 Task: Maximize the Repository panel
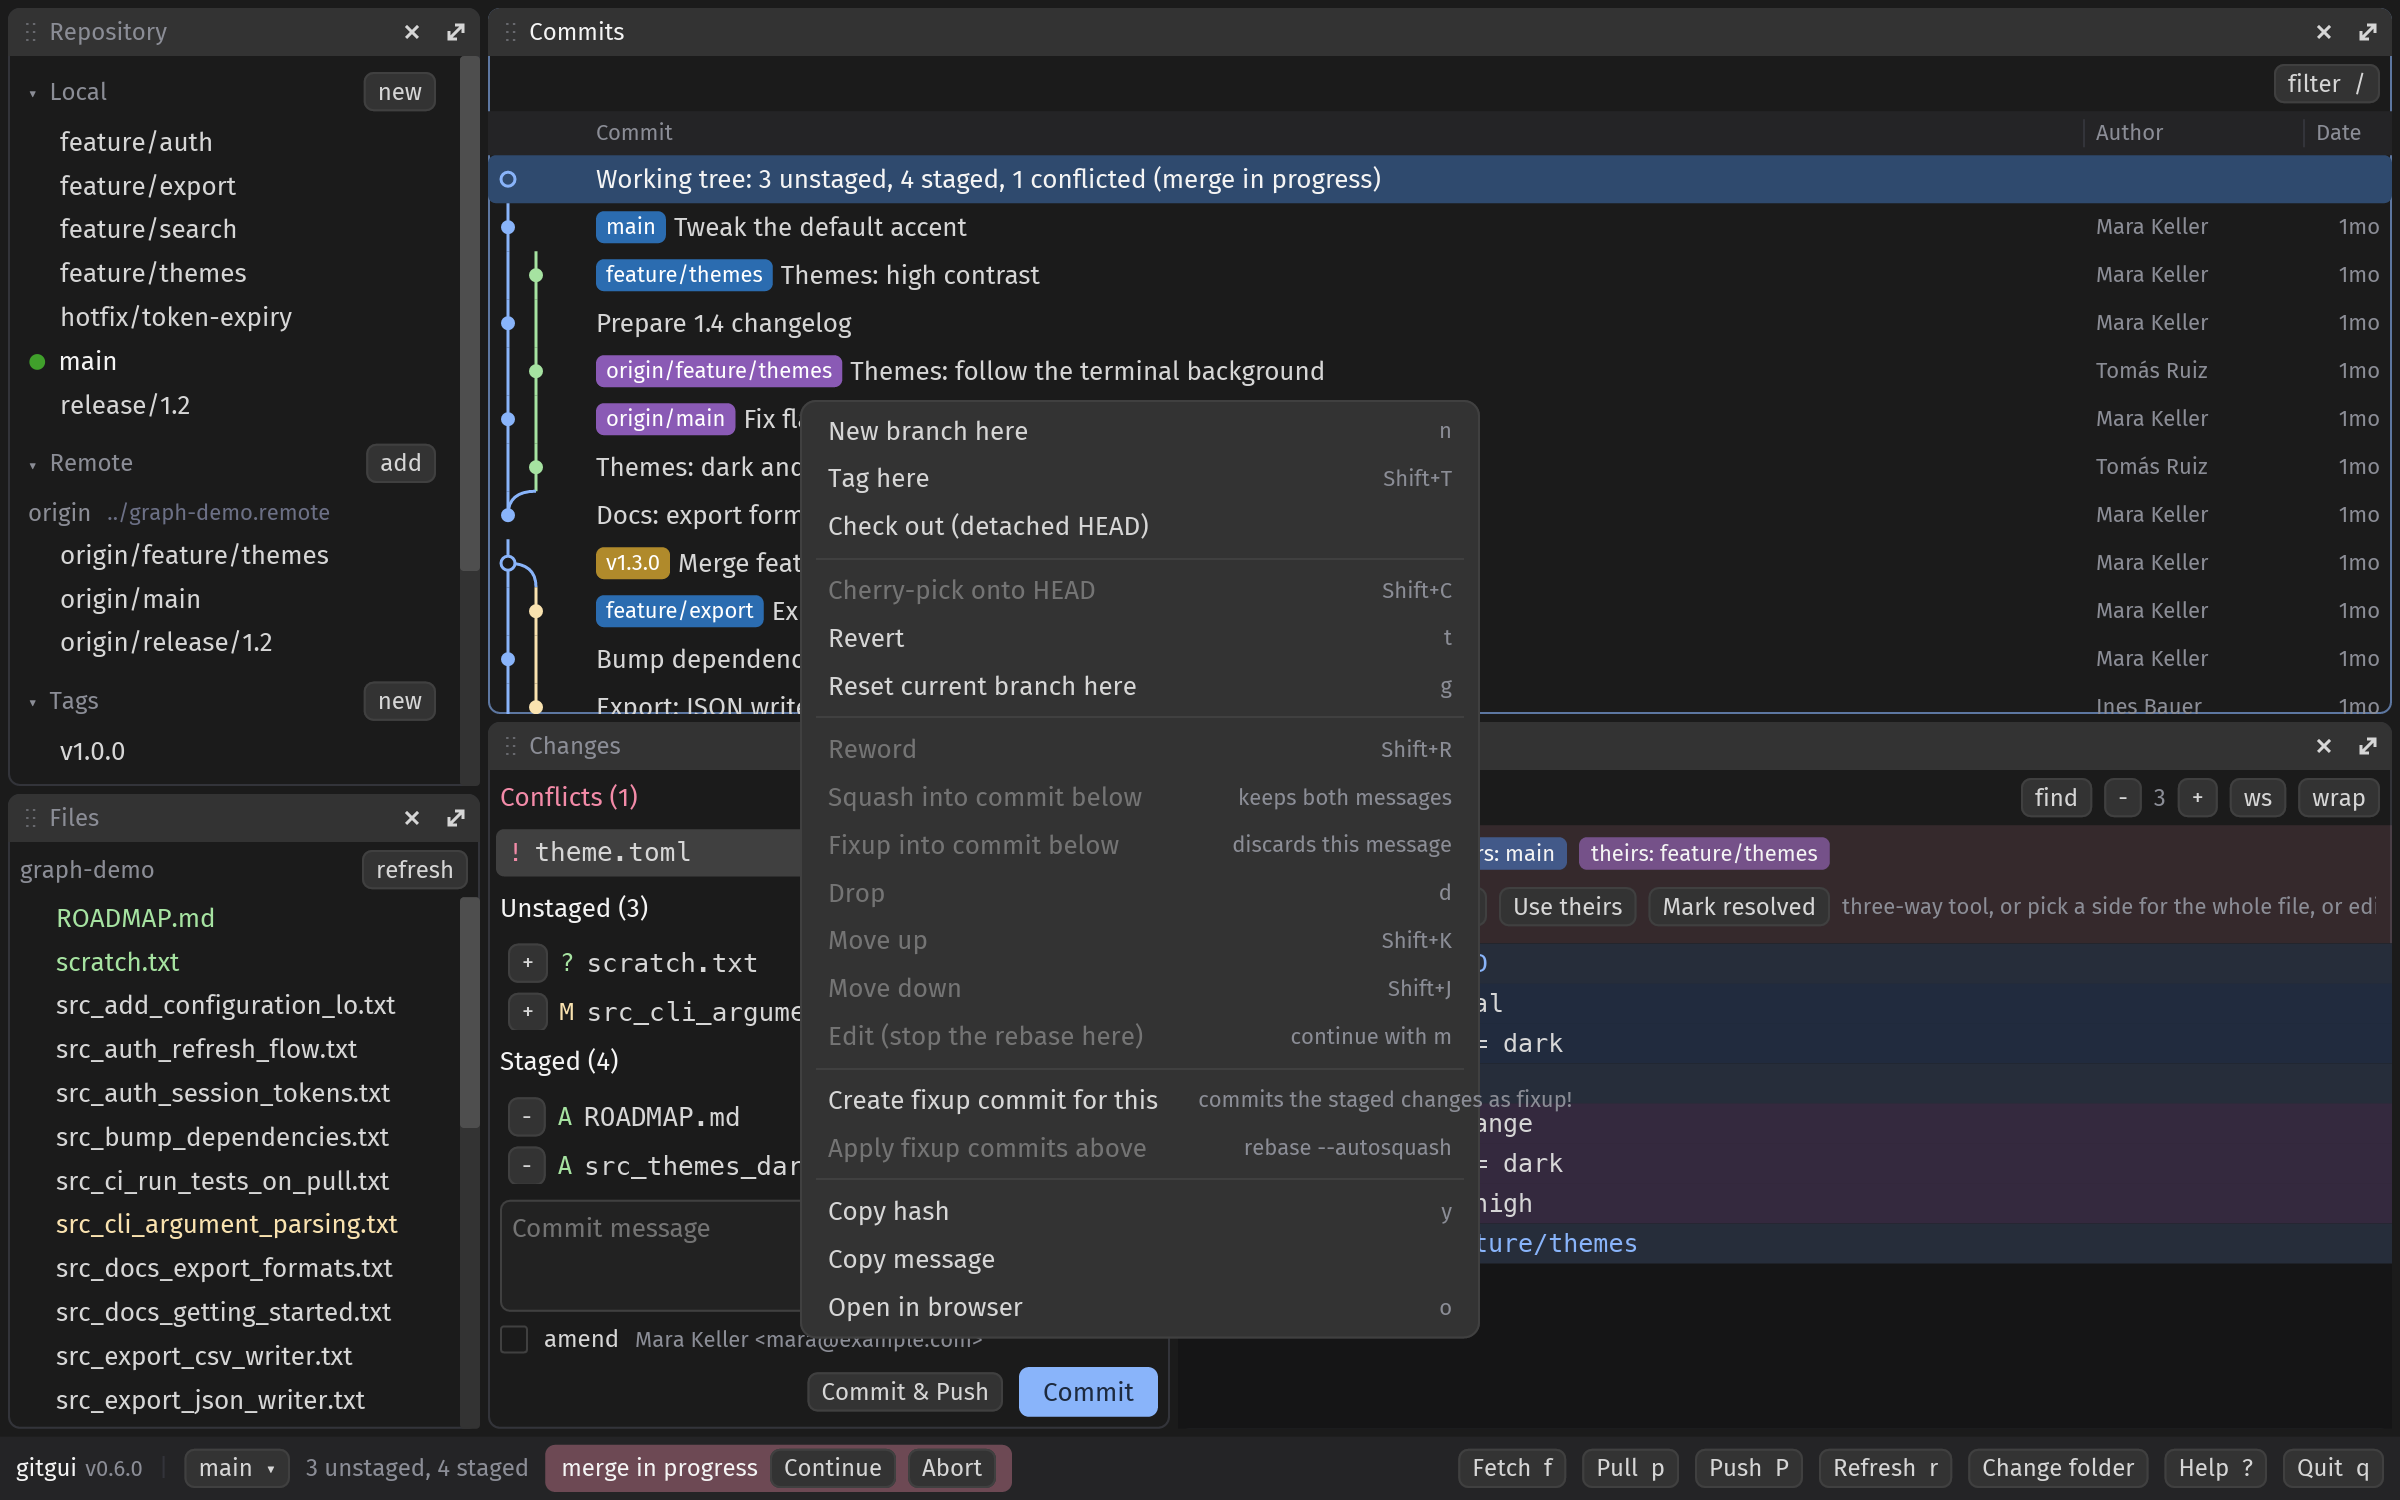(456, 32)
